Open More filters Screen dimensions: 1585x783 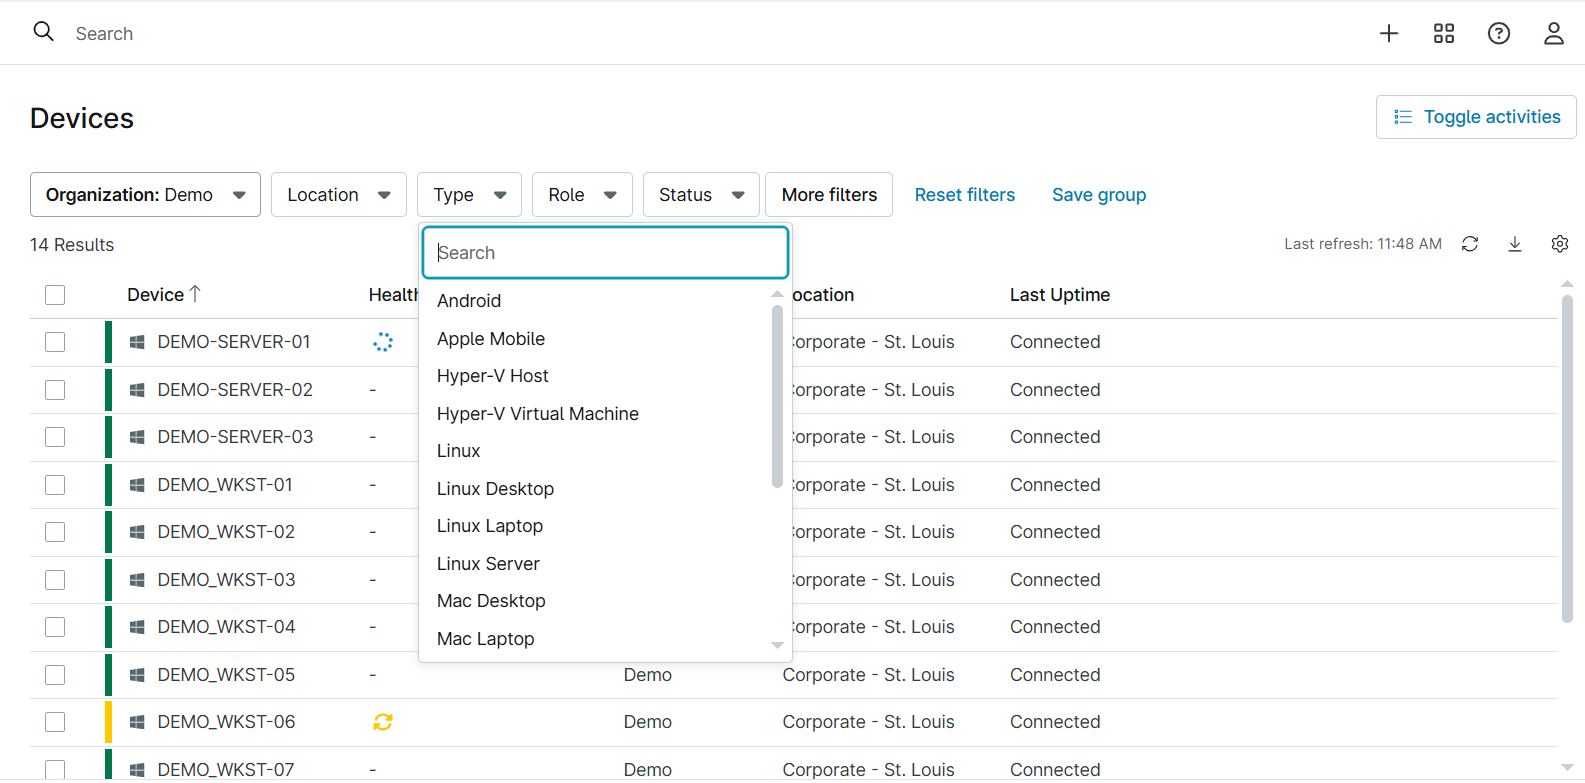(829, 195)
